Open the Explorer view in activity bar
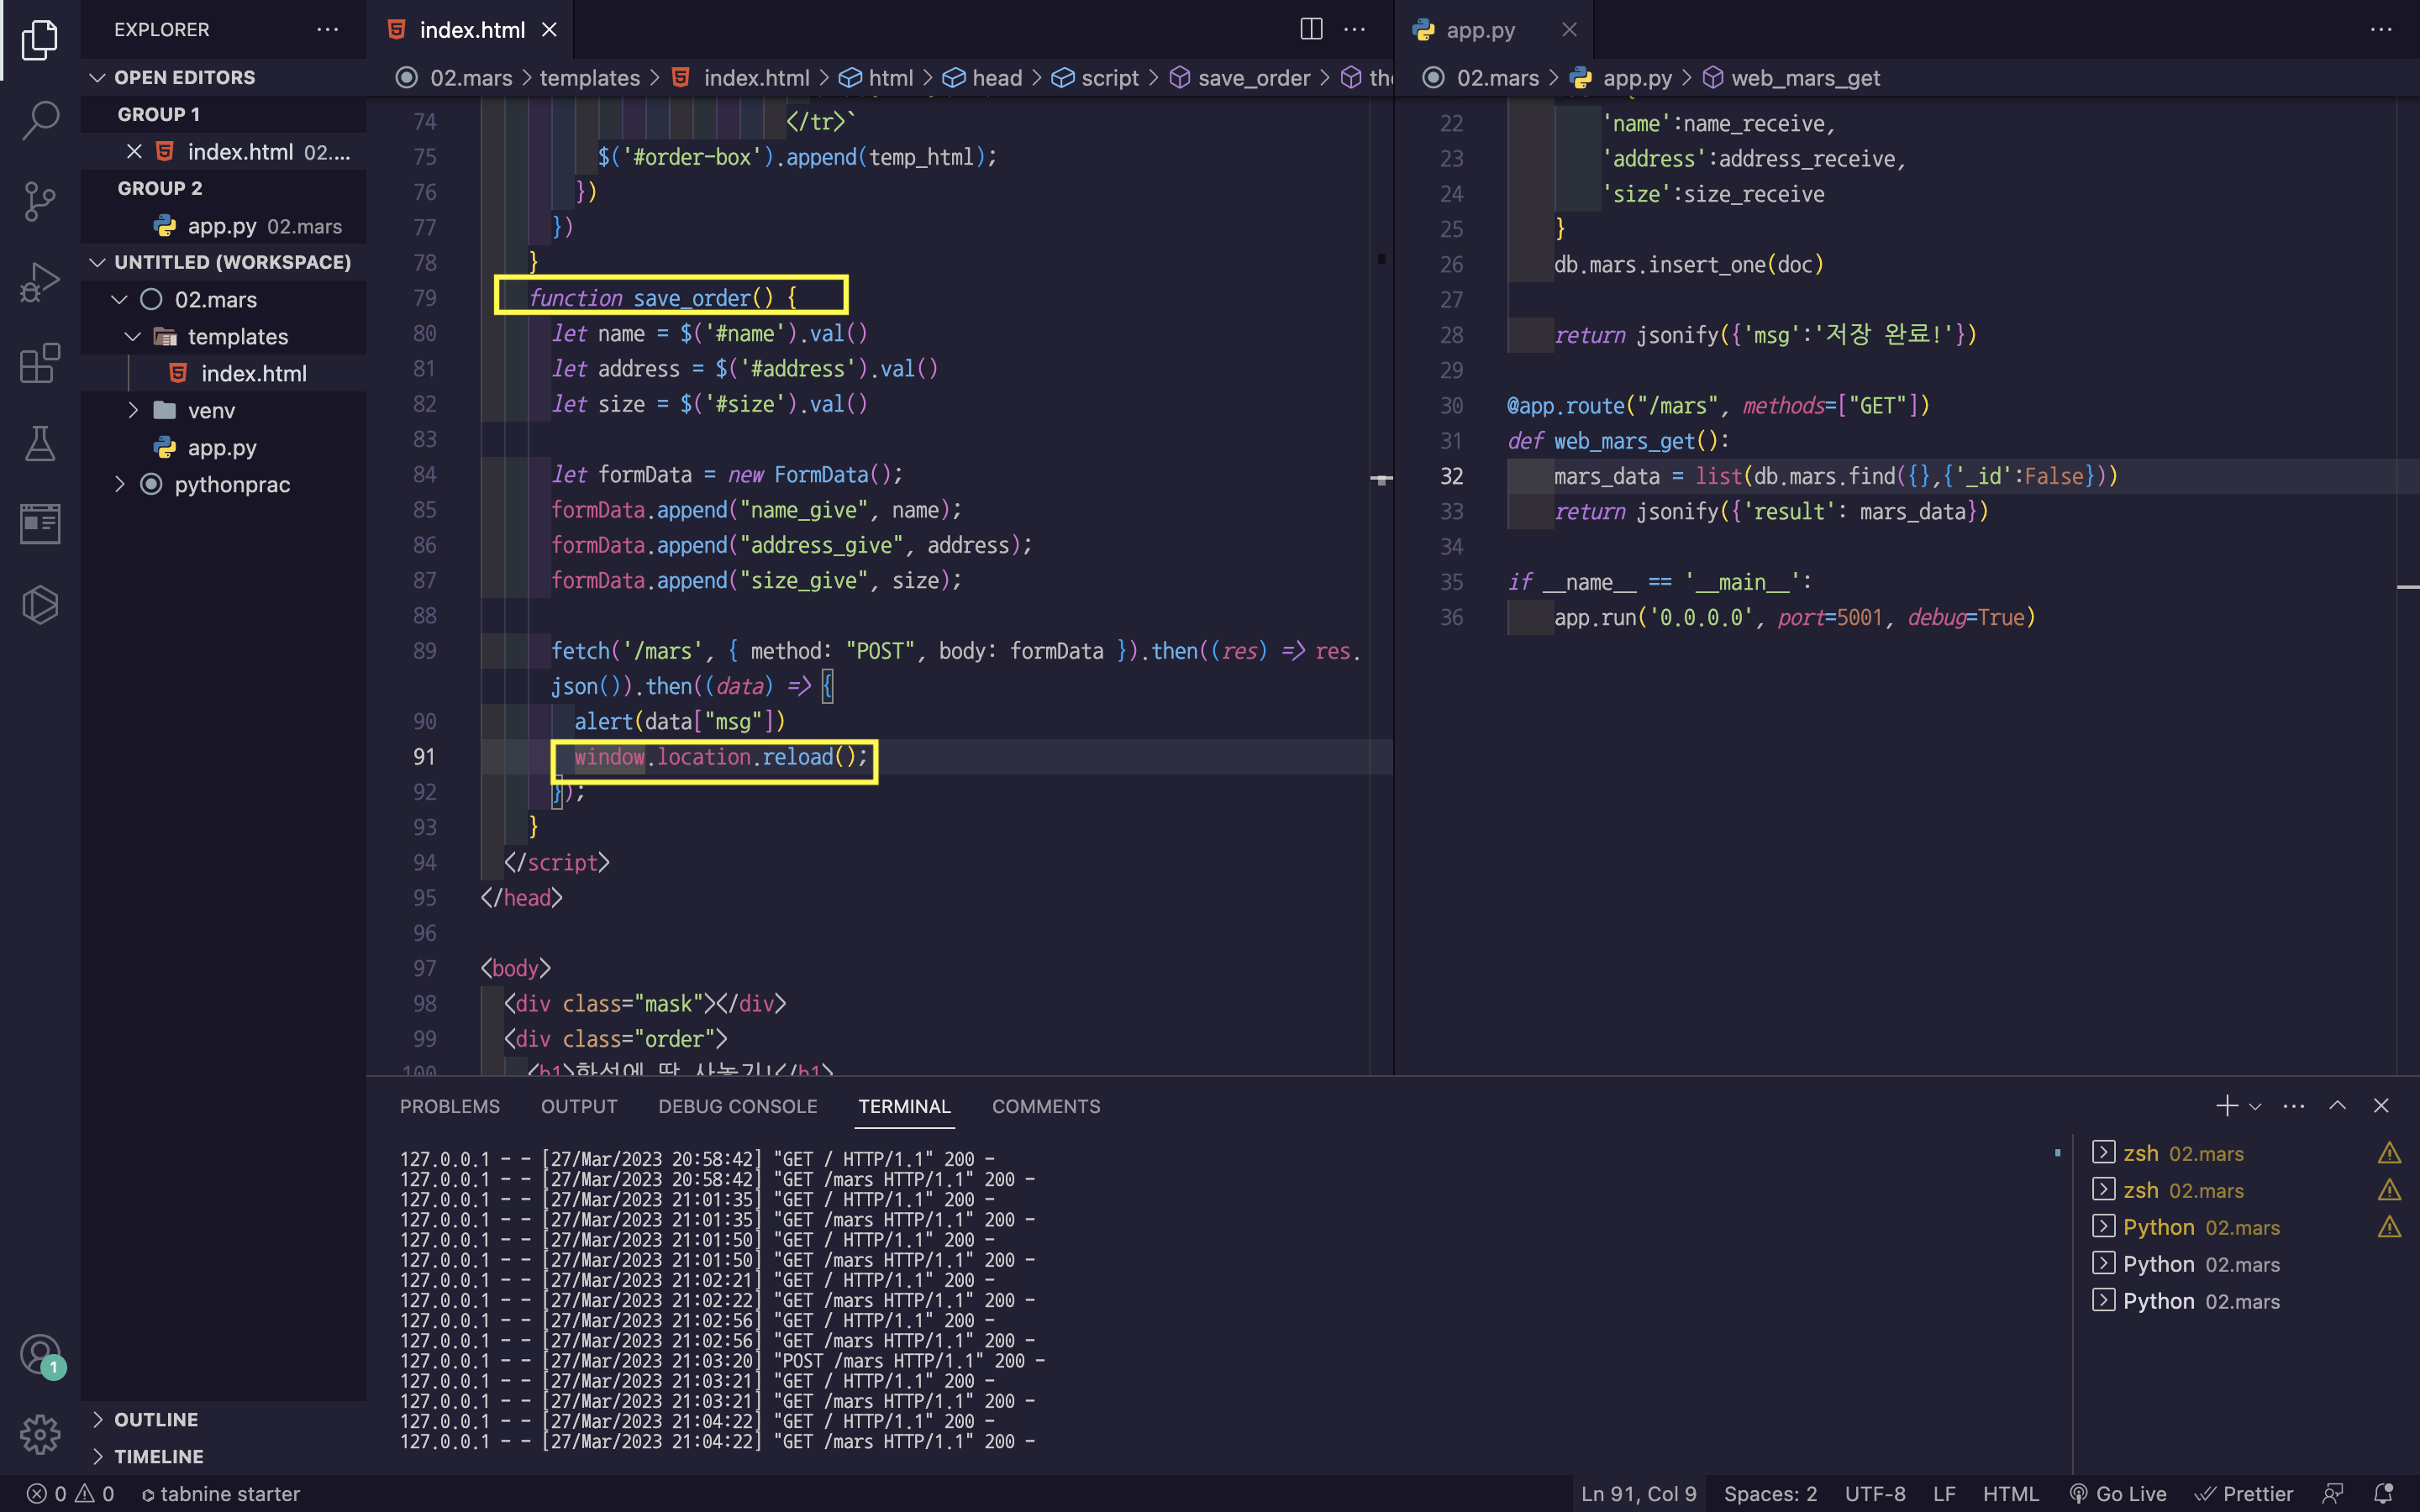This screenshot has height=1512, width=2420. 40,40
